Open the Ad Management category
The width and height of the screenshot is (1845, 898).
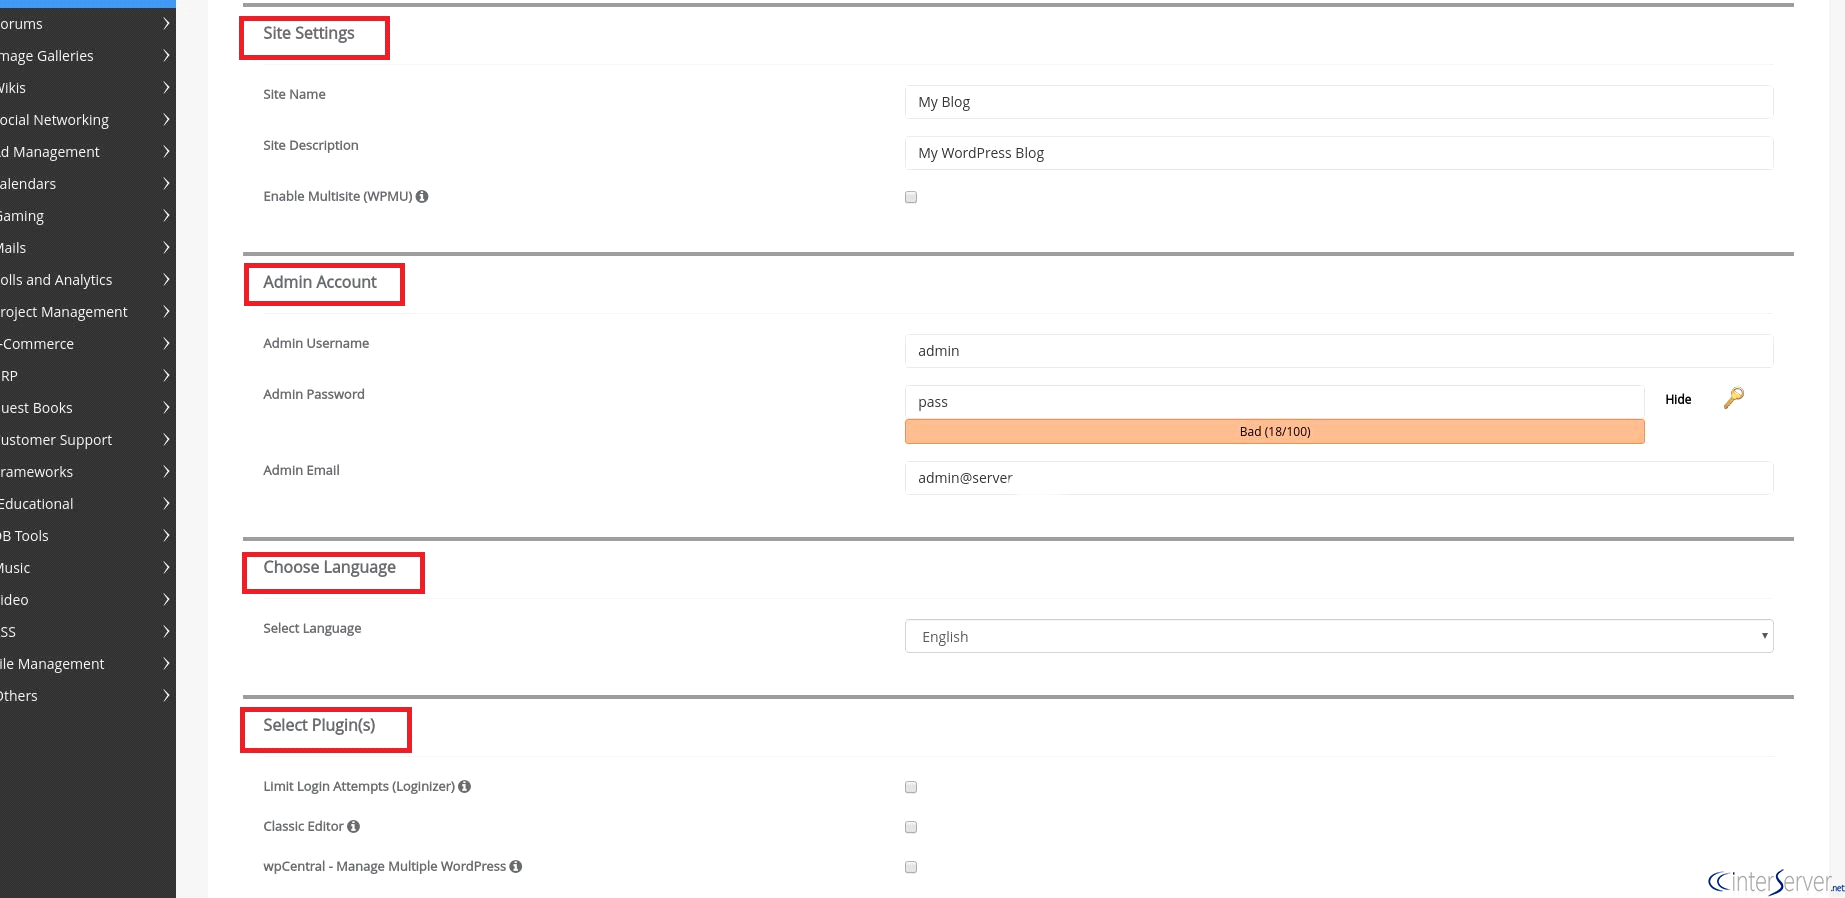(88, 152)
